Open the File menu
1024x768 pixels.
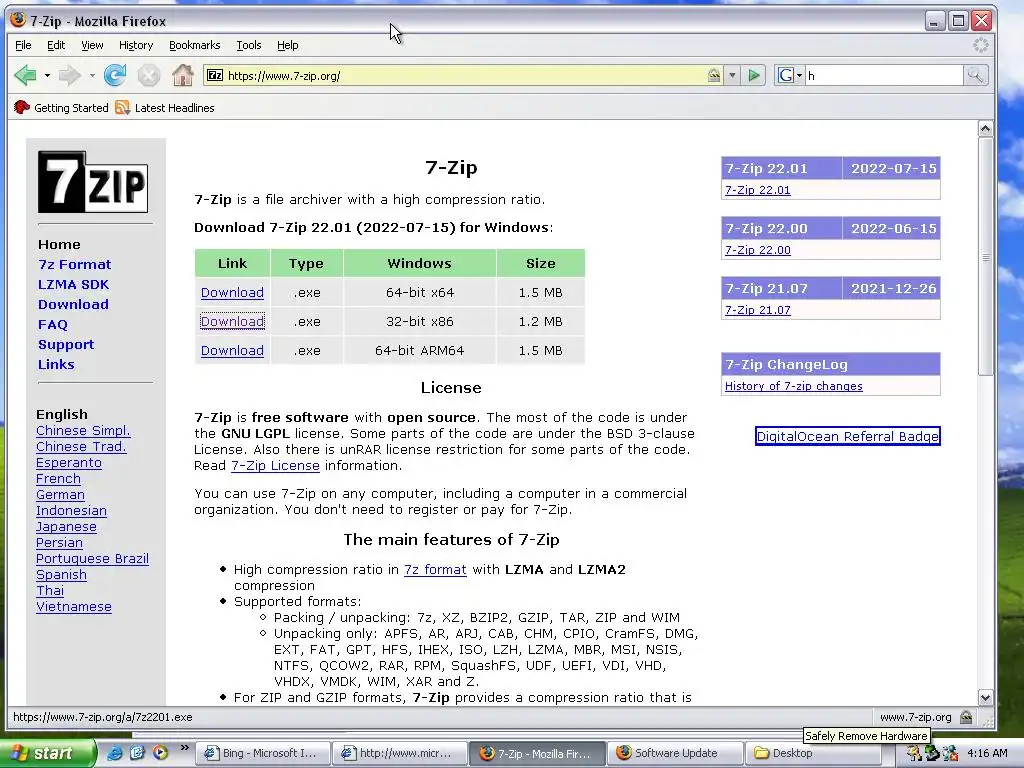click(23, 45)
